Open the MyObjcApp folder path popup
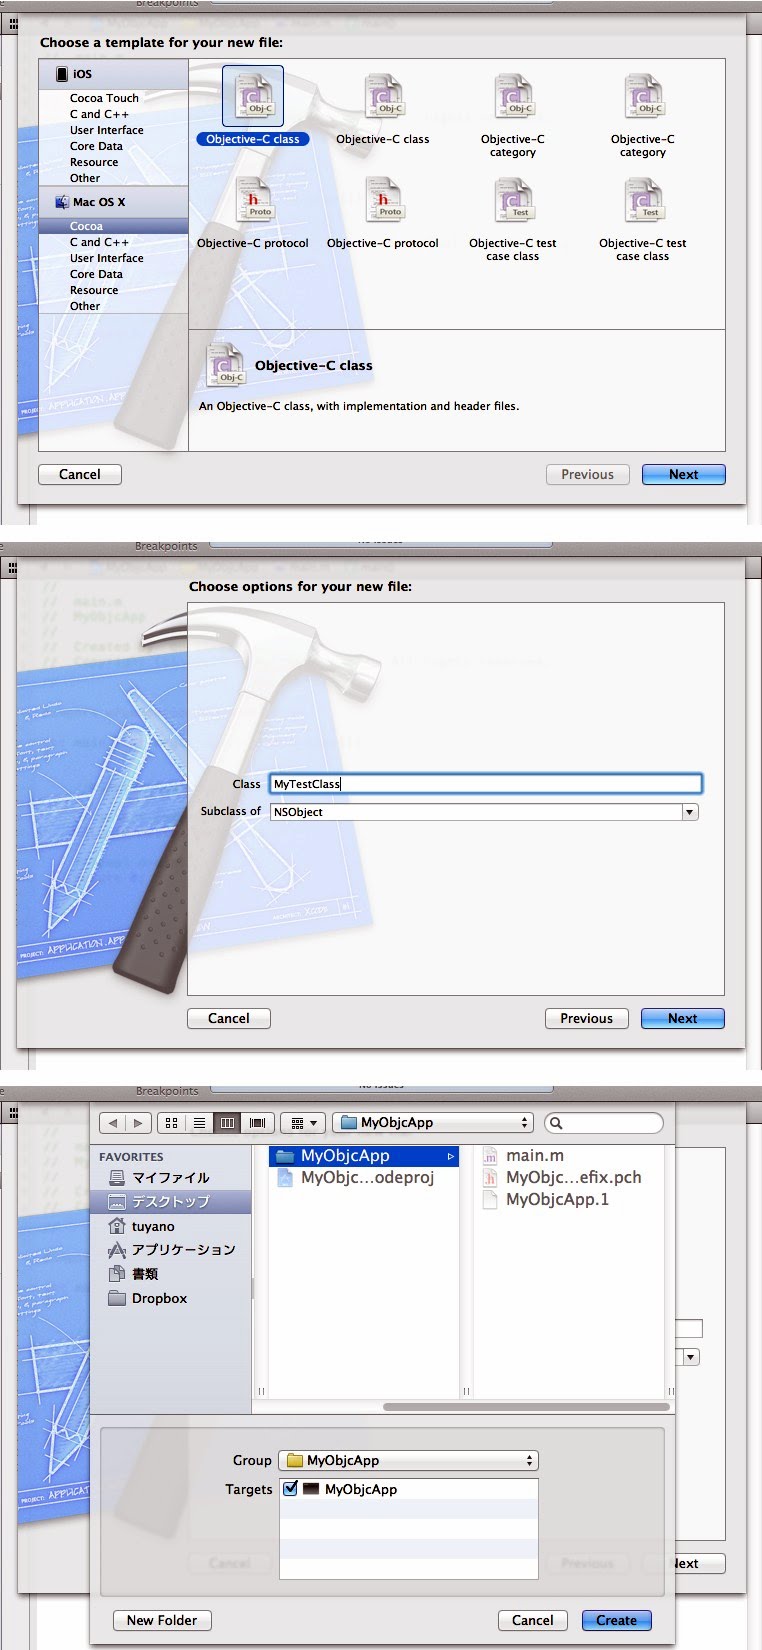 (433, 1123)
